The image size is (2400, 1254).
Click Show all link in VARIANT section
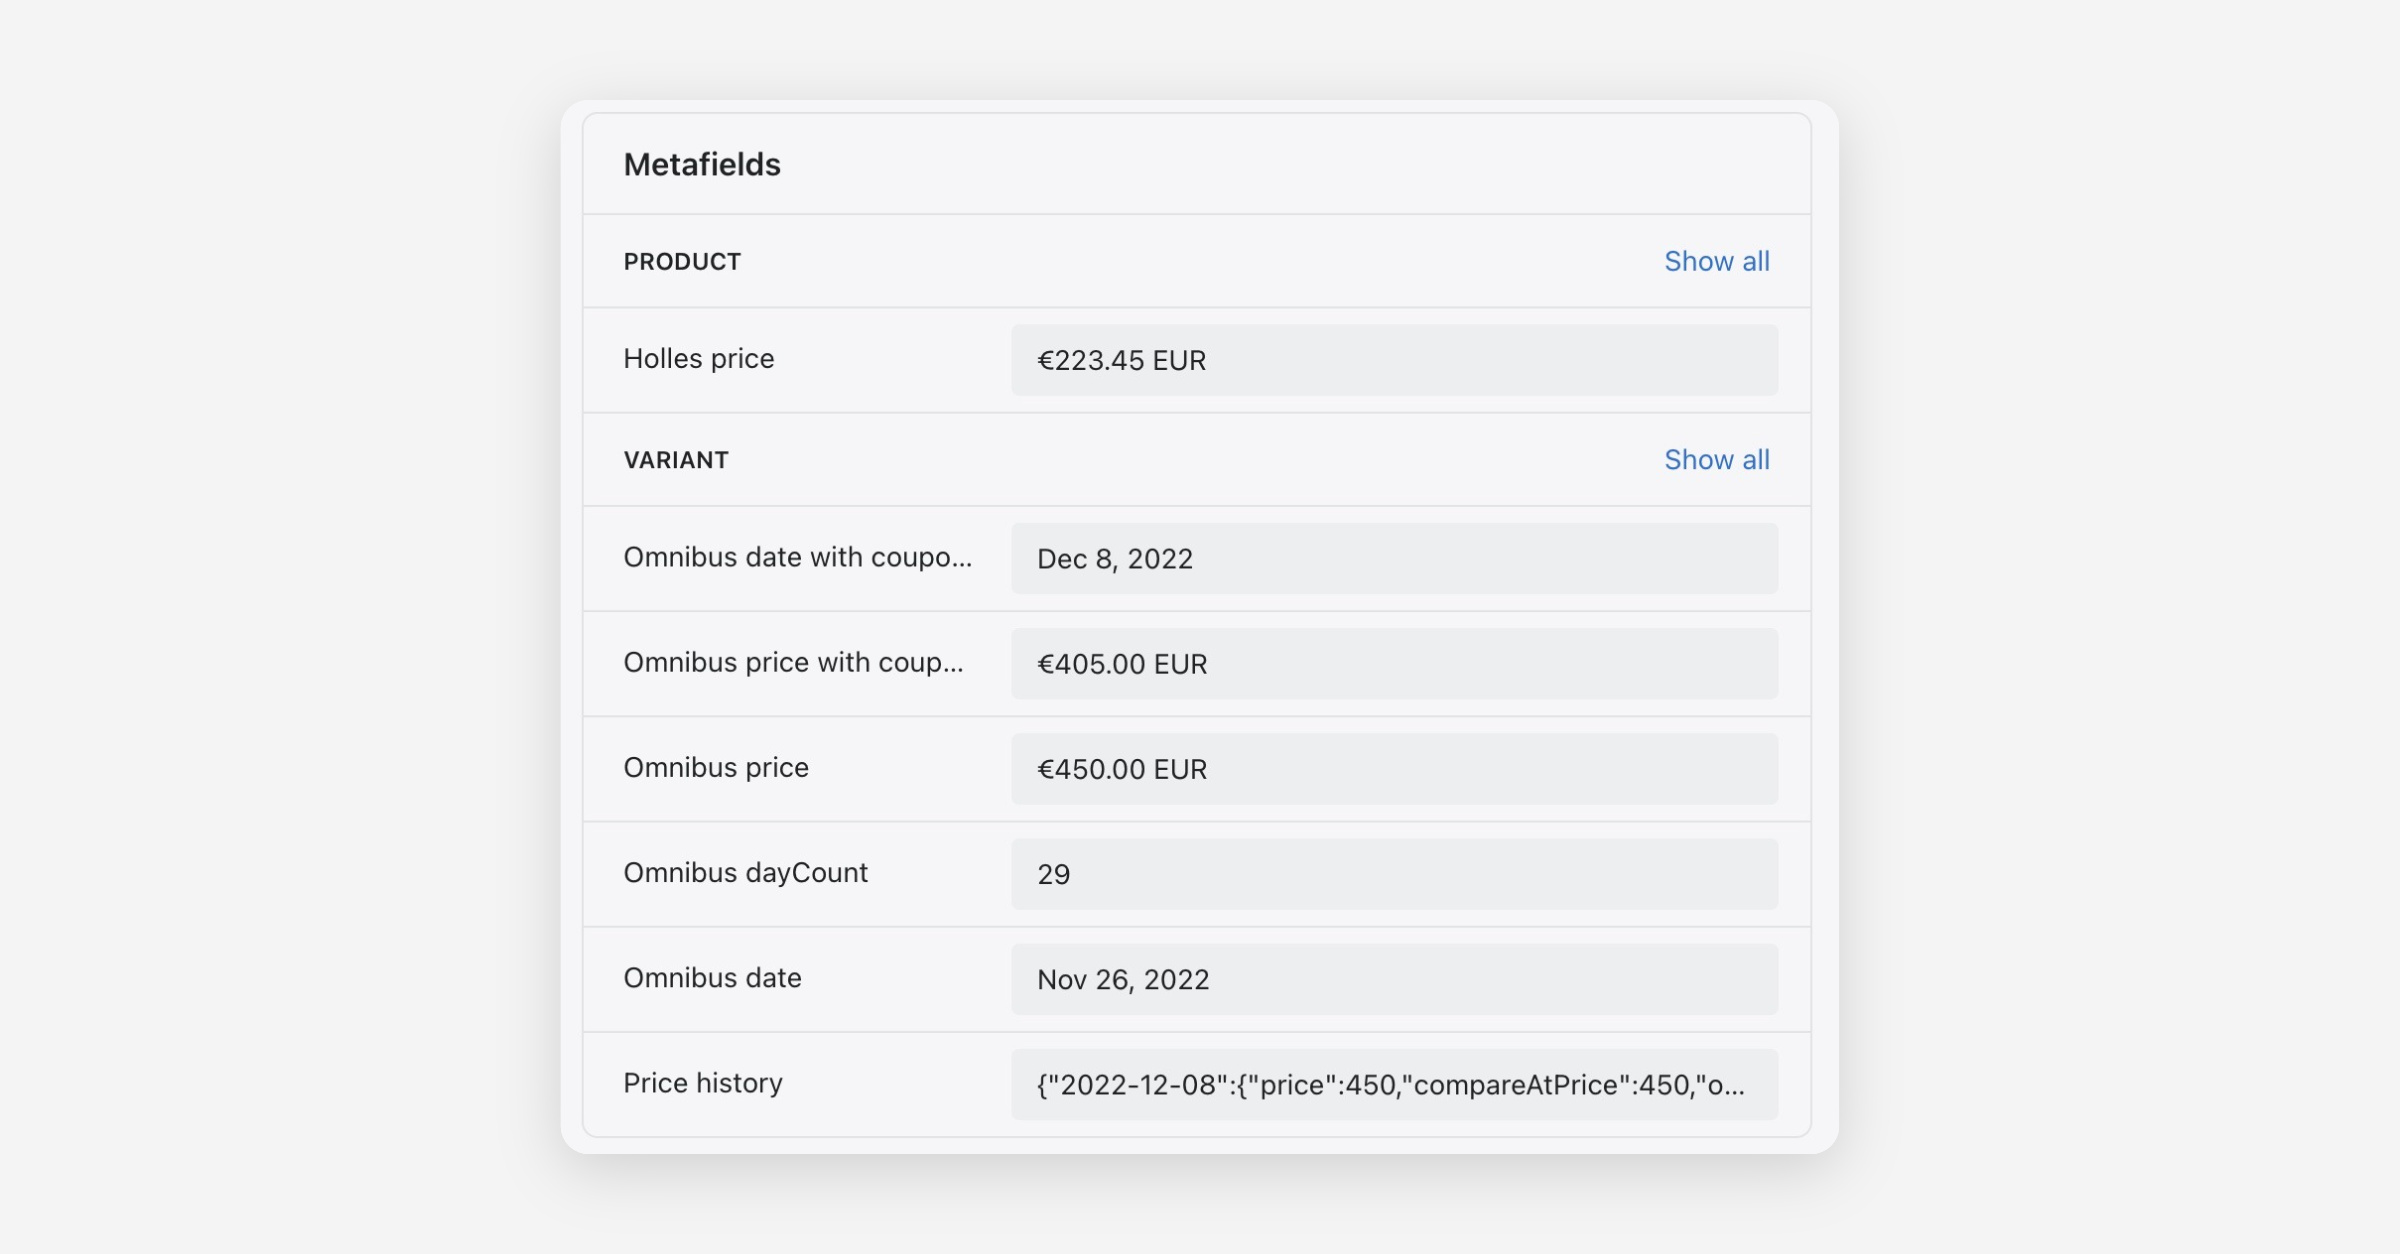click(1716, 459)
